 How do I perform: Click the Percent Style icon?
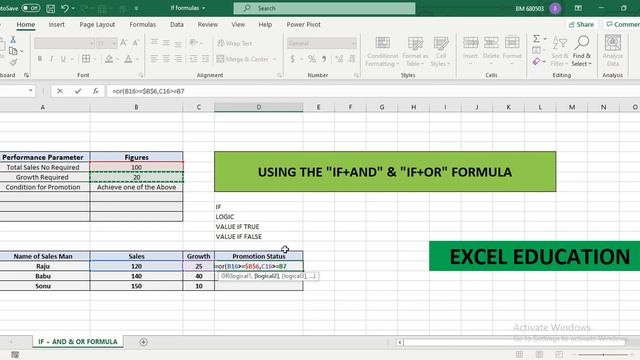pos(312,59)
